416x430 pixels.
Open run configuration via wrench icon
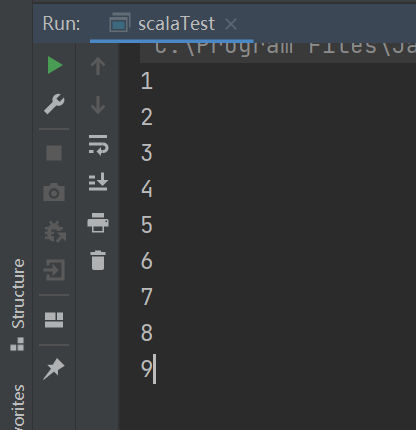click(54, 104)
